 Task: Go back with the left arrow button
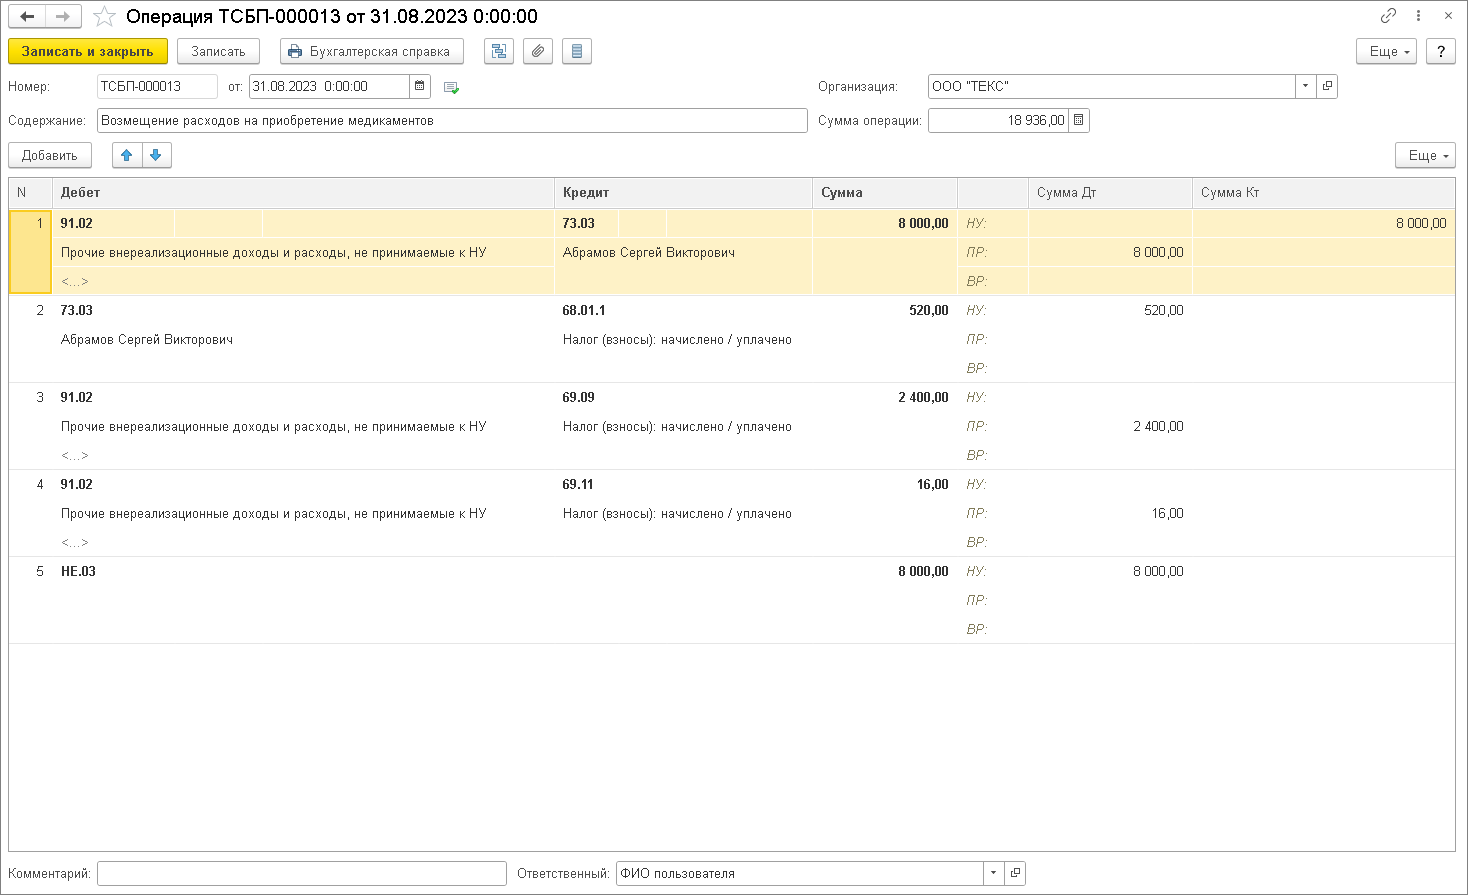[28, 17]
